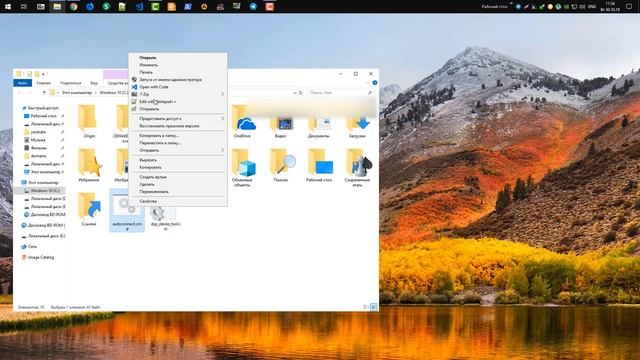Select the Origin folder
Screen dimensions: 640x360
click(x=89, y=121)
